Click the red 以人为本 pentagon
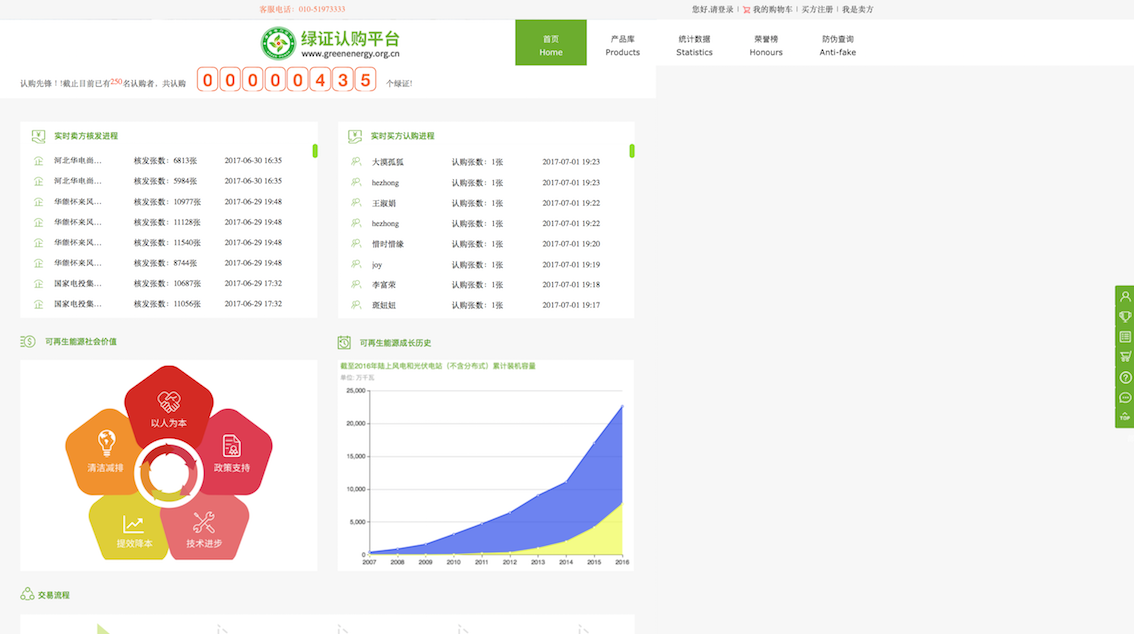This screenshot has height=634, width=1134. point(169,405)
